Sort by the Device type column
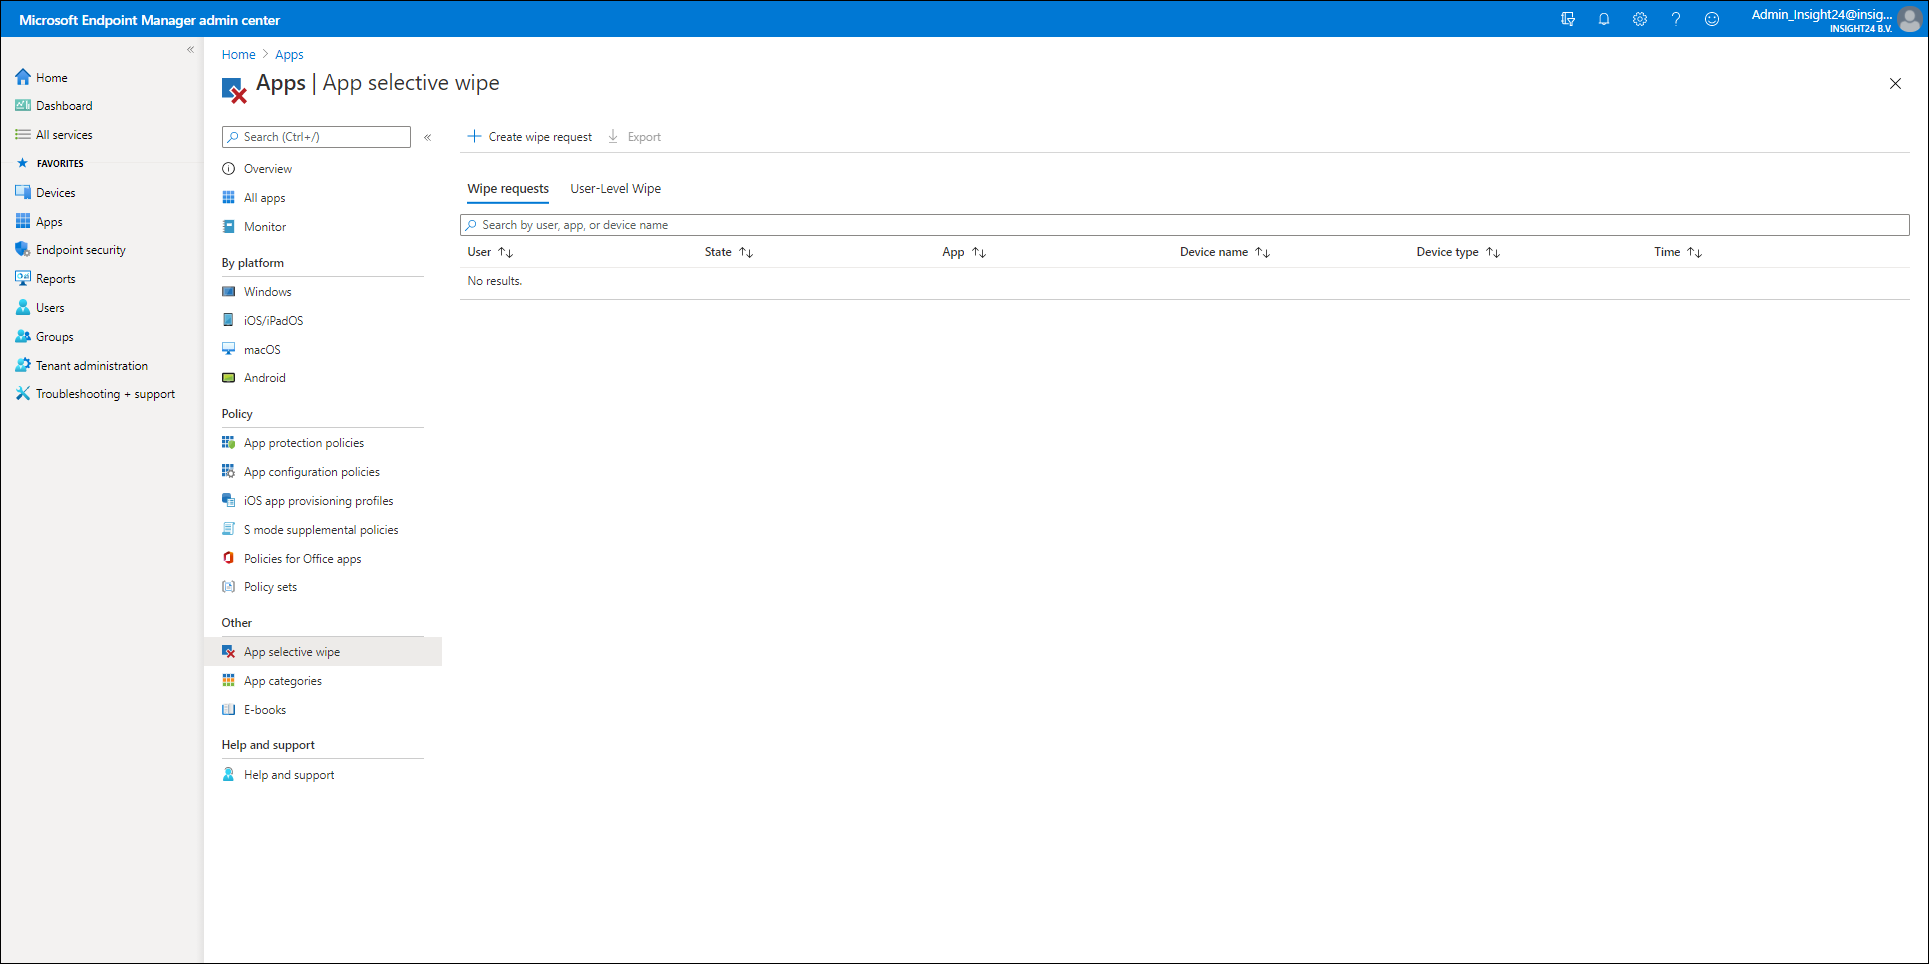Screen dimensions: 1929x964 tap(1458, 252)
